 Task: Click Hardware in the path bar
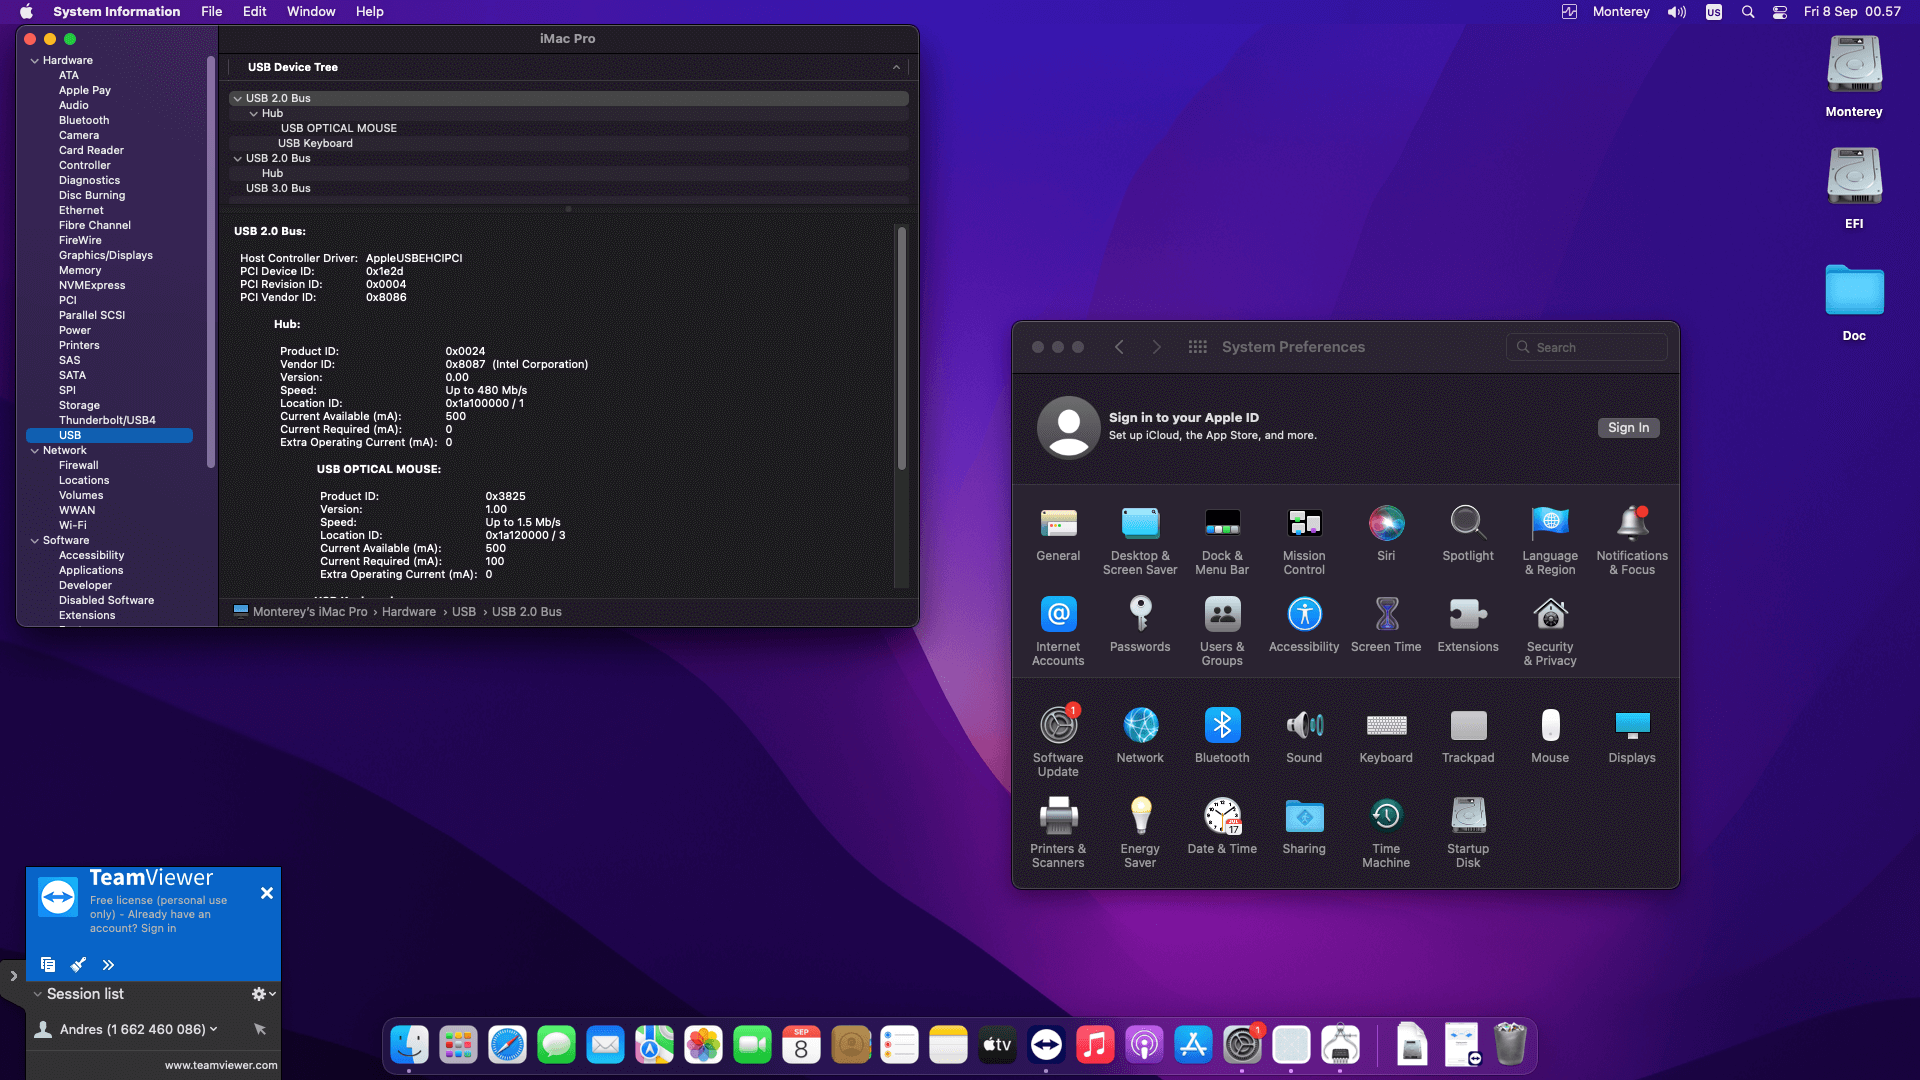pos(409,612)
